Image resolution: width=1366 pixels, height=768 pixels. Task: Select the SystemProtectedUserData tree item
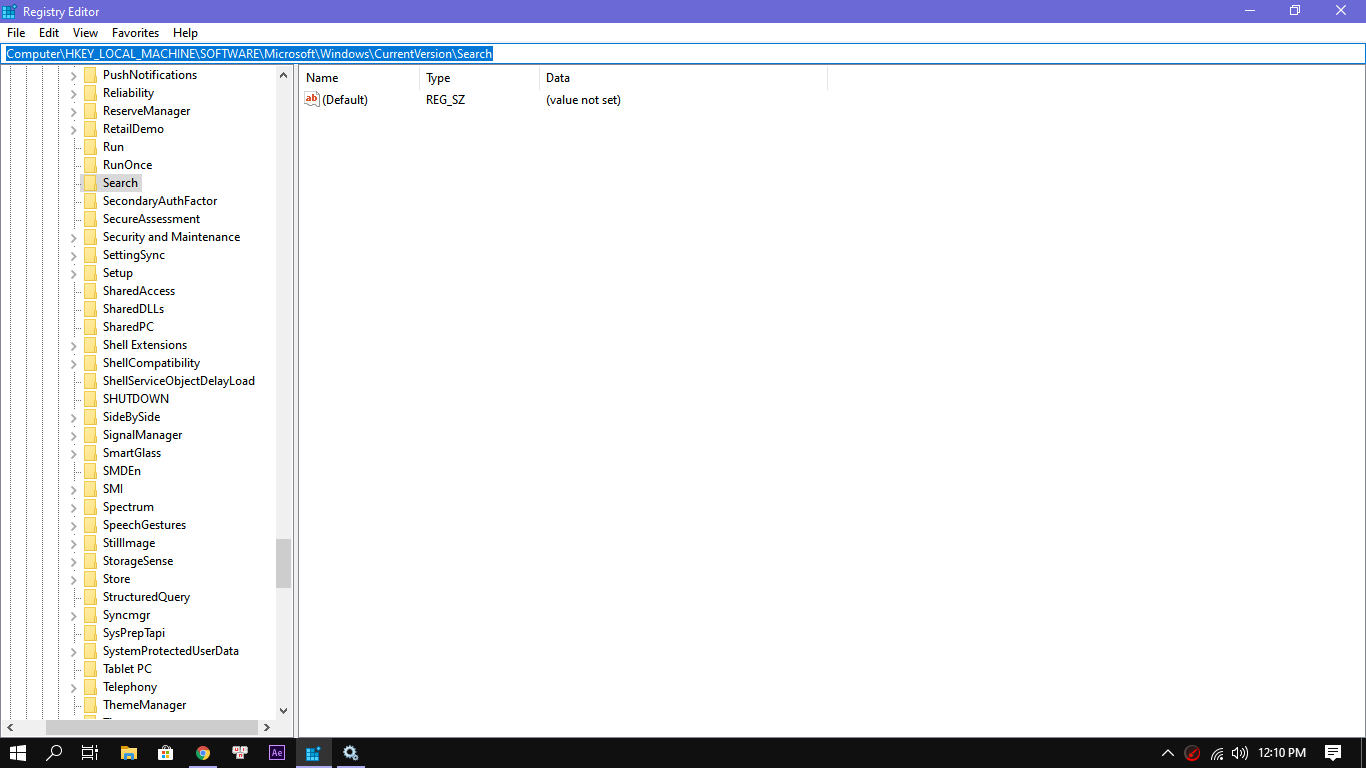(171, 651)
